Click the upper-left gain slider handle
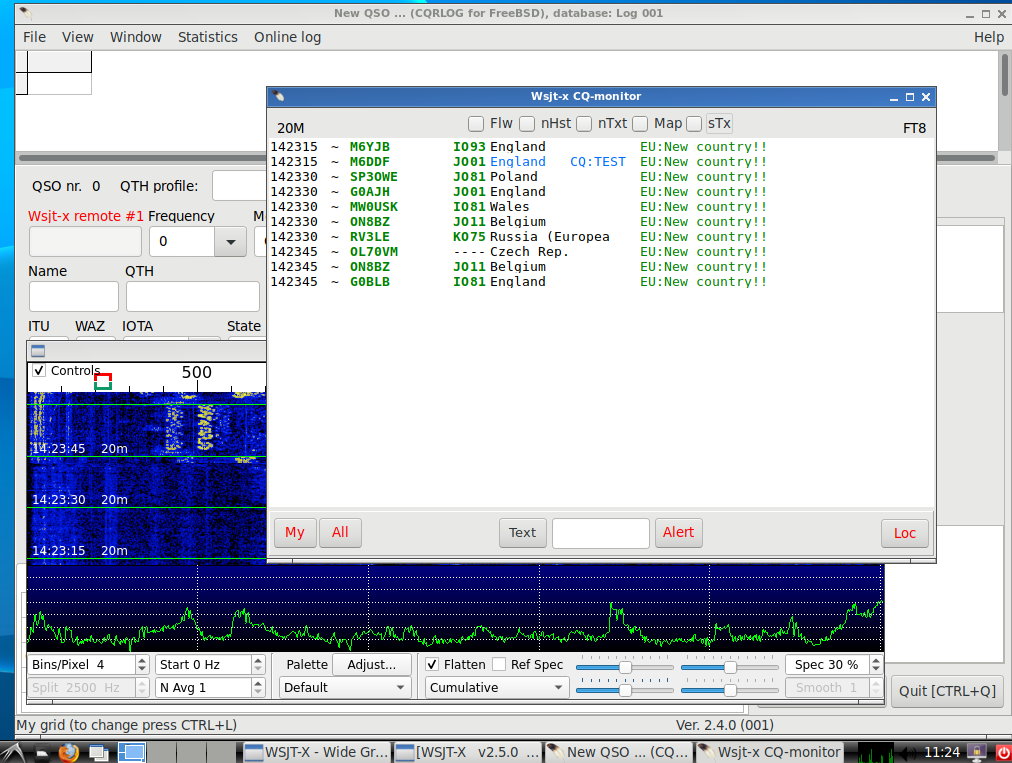This screenshot has height=763, width=1012. (x=625, y=667)
